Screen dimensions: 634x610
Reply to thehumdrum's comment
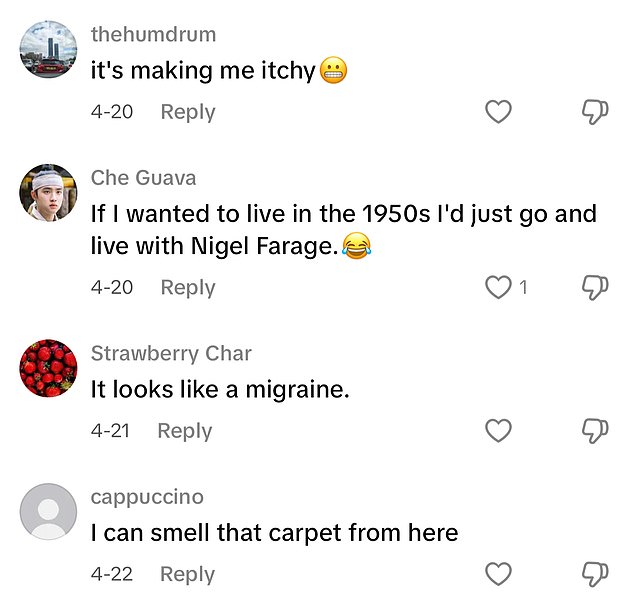pyautogui.click(x=188, y=112)
